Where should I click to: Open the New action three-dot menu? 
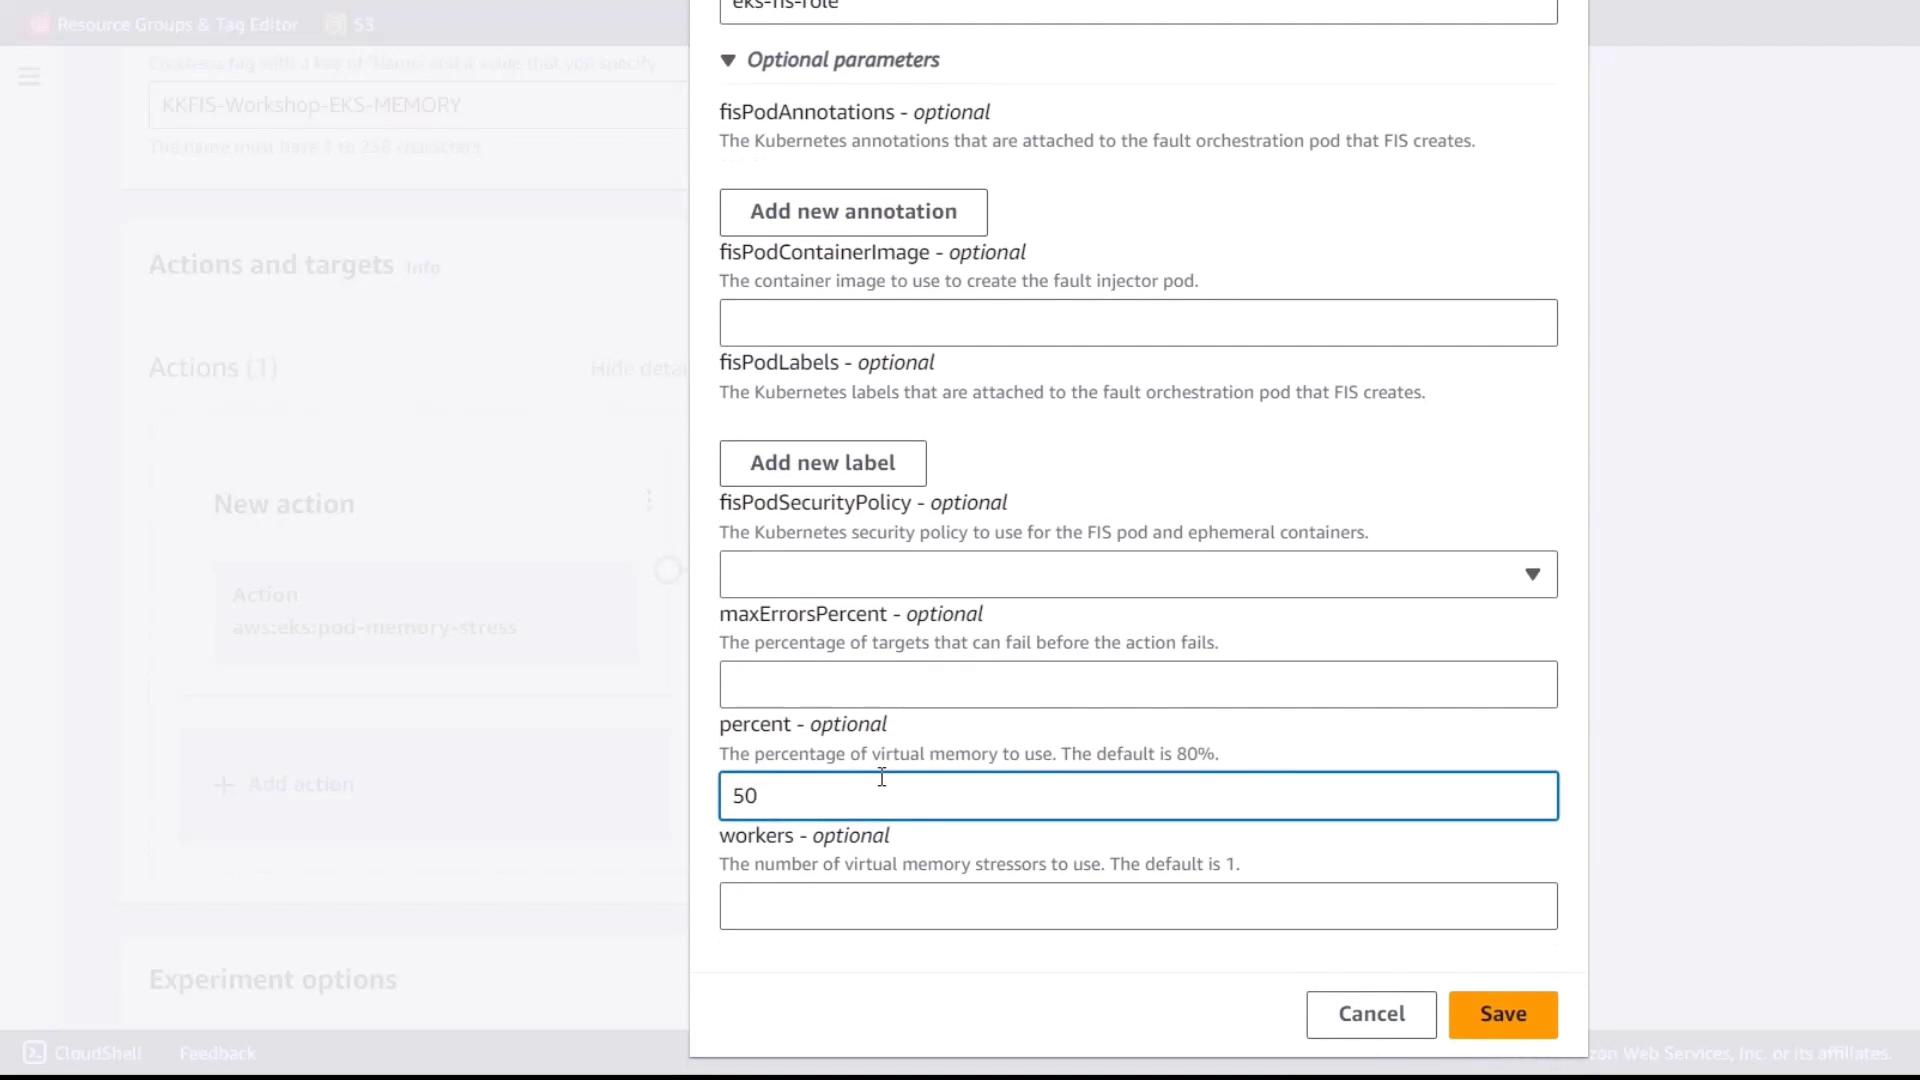(x=649, y=500)
